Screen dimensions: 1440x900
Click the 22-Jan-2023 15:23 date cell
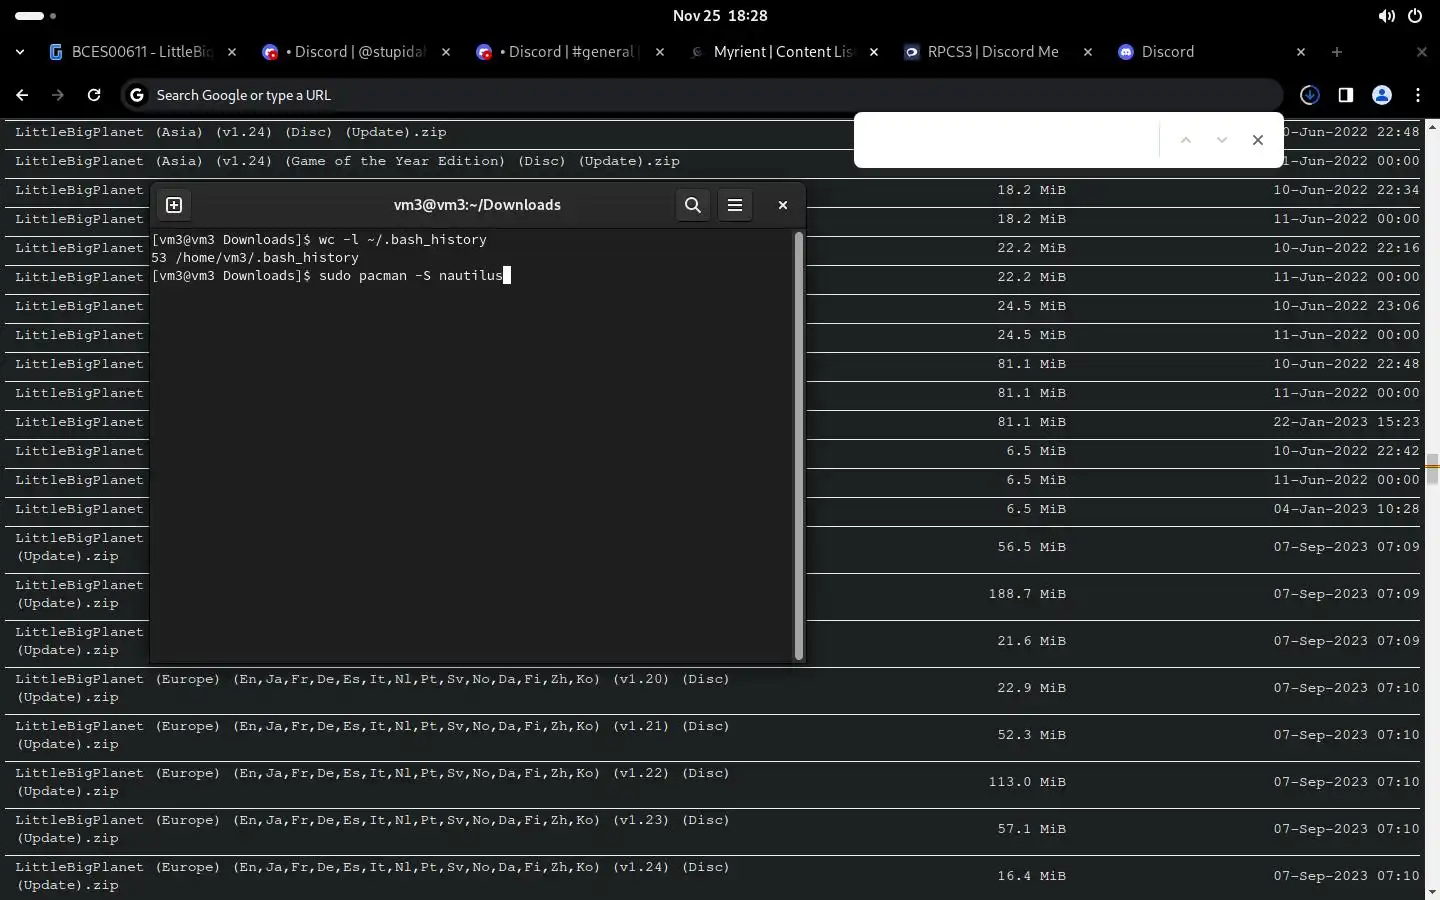point(1346,422)
